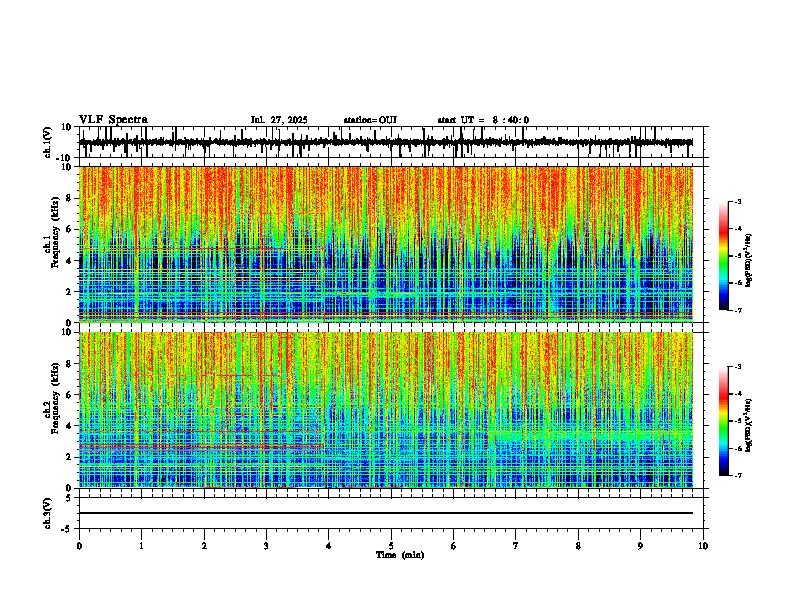The width and height of the screenshot is (792, 612).
Task: Click the ch.1(V) waveform axis label
Action: point(48,142)
